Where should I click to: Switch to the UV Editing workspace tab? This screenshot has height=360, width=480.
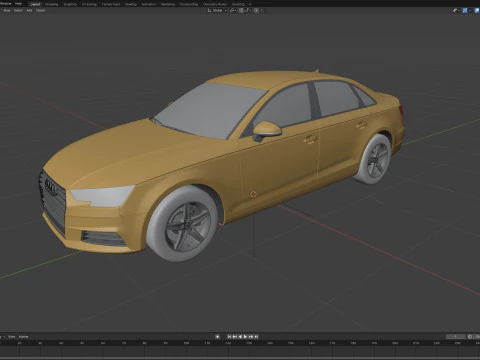point(89,4)
